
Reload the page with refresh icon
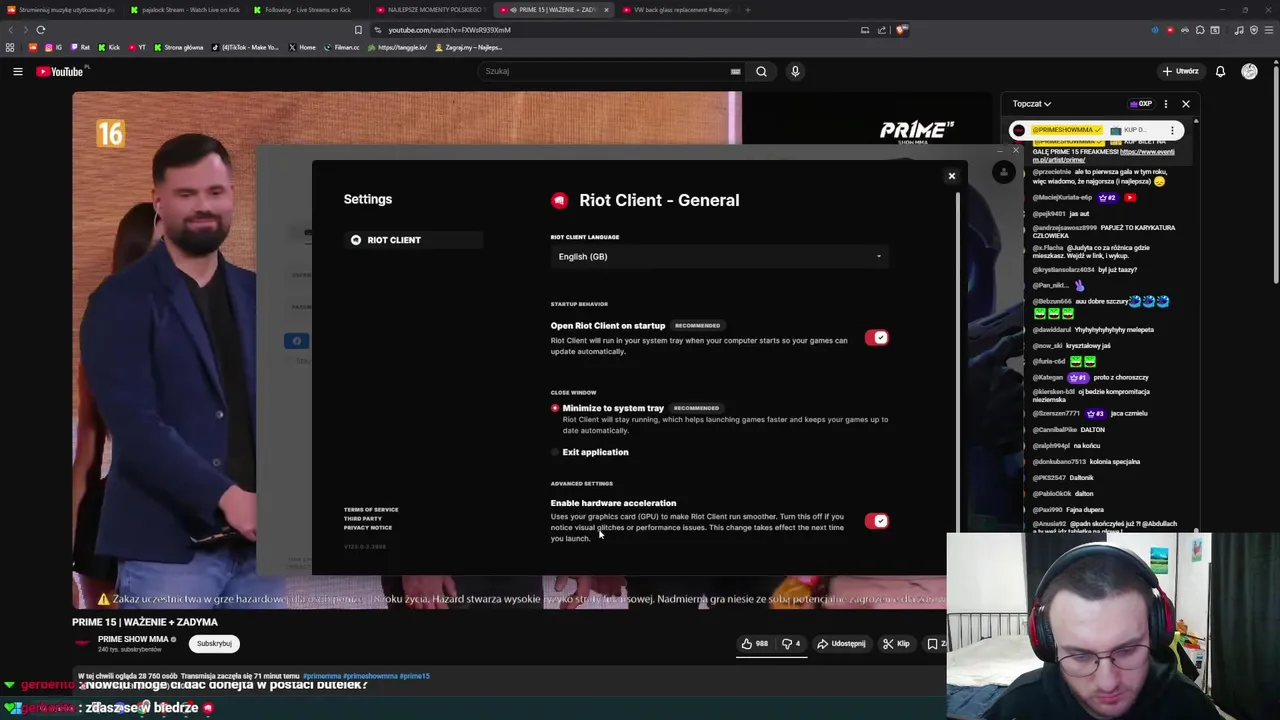(40, 30)
